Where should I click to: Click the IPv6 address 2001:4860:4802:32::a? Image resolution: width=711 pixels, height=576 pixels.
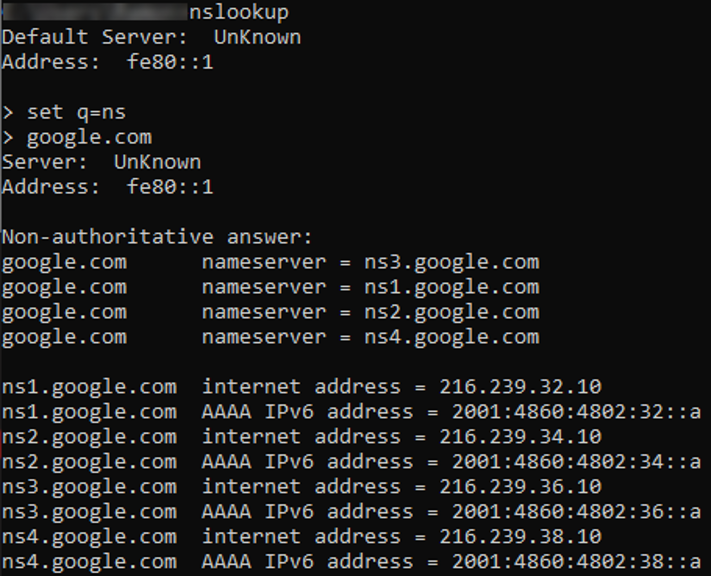576,412
